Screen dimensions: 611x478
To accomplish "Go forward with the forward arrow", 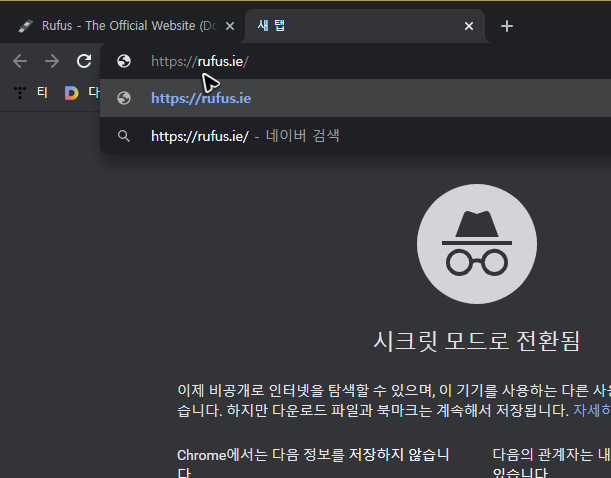I will point(52,61).
